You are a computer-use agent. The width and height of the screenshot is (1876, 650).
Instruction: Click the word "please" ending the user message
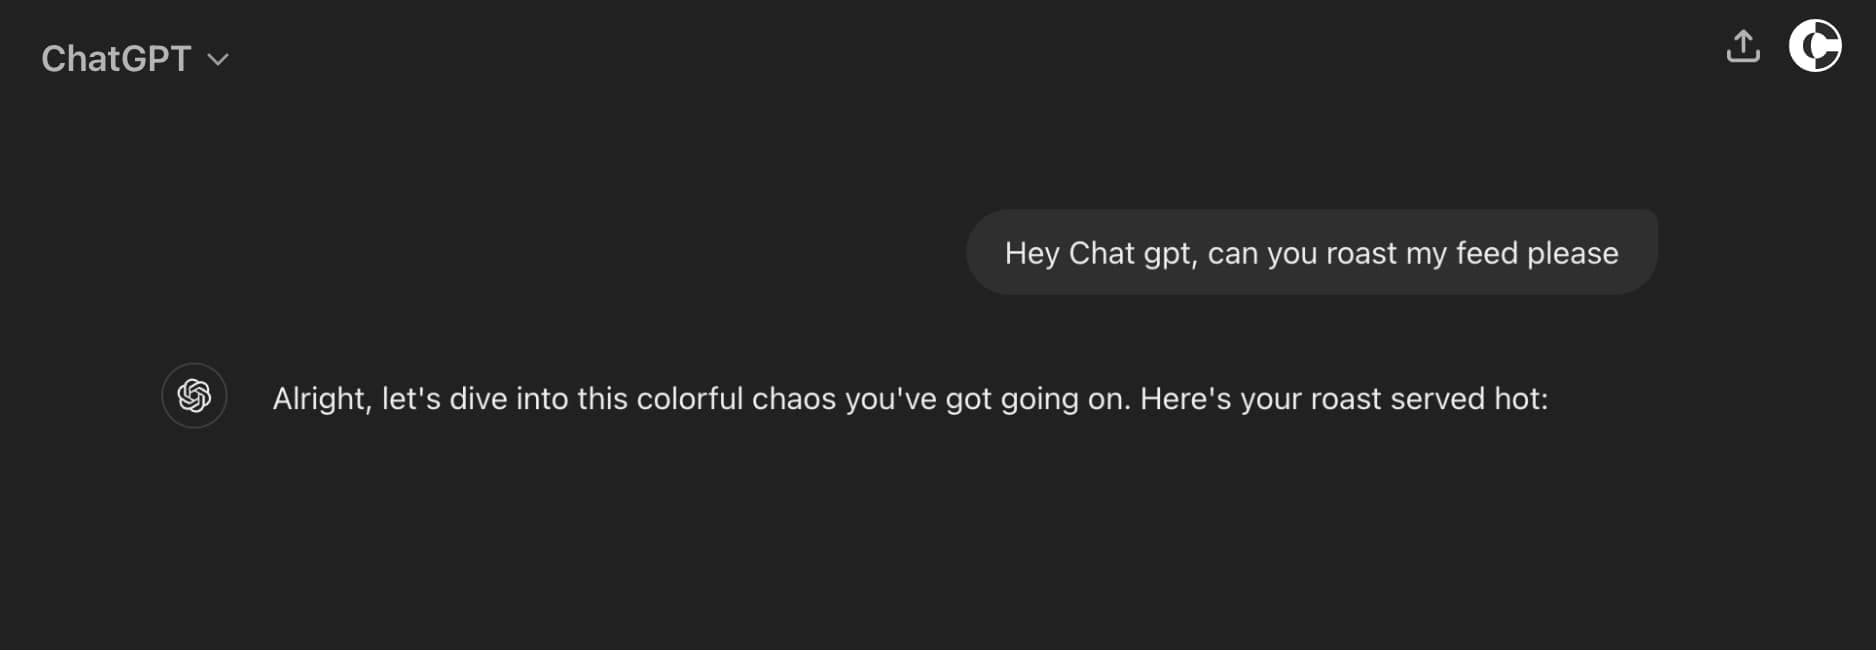pyautogui.click(x=1573, y=254)
